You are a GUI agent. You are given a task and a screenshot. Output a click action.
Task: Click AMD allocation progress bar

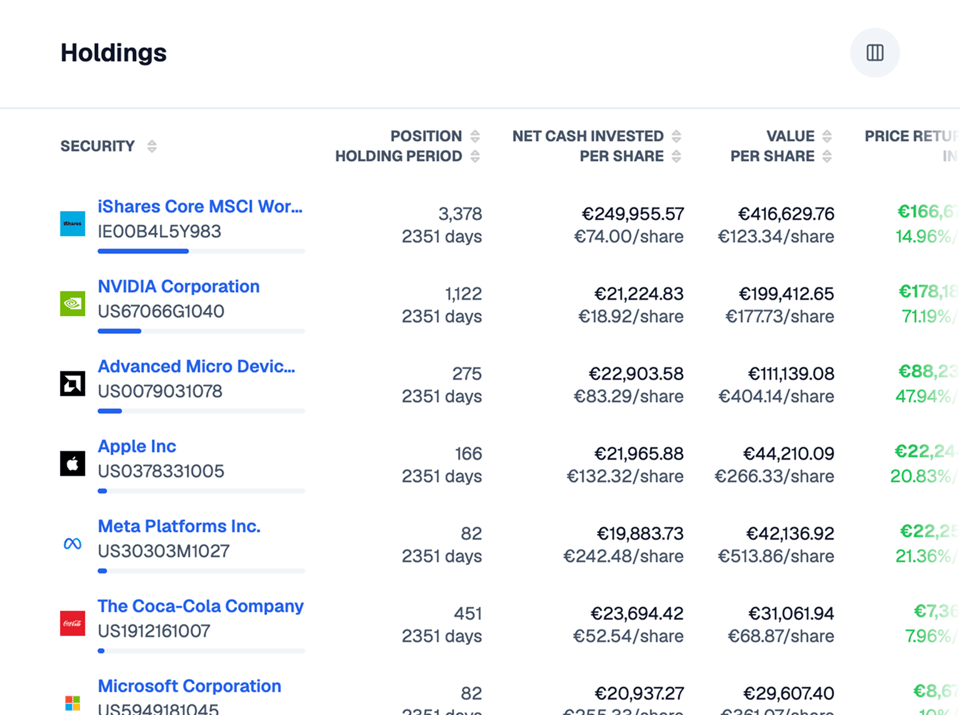201,411
